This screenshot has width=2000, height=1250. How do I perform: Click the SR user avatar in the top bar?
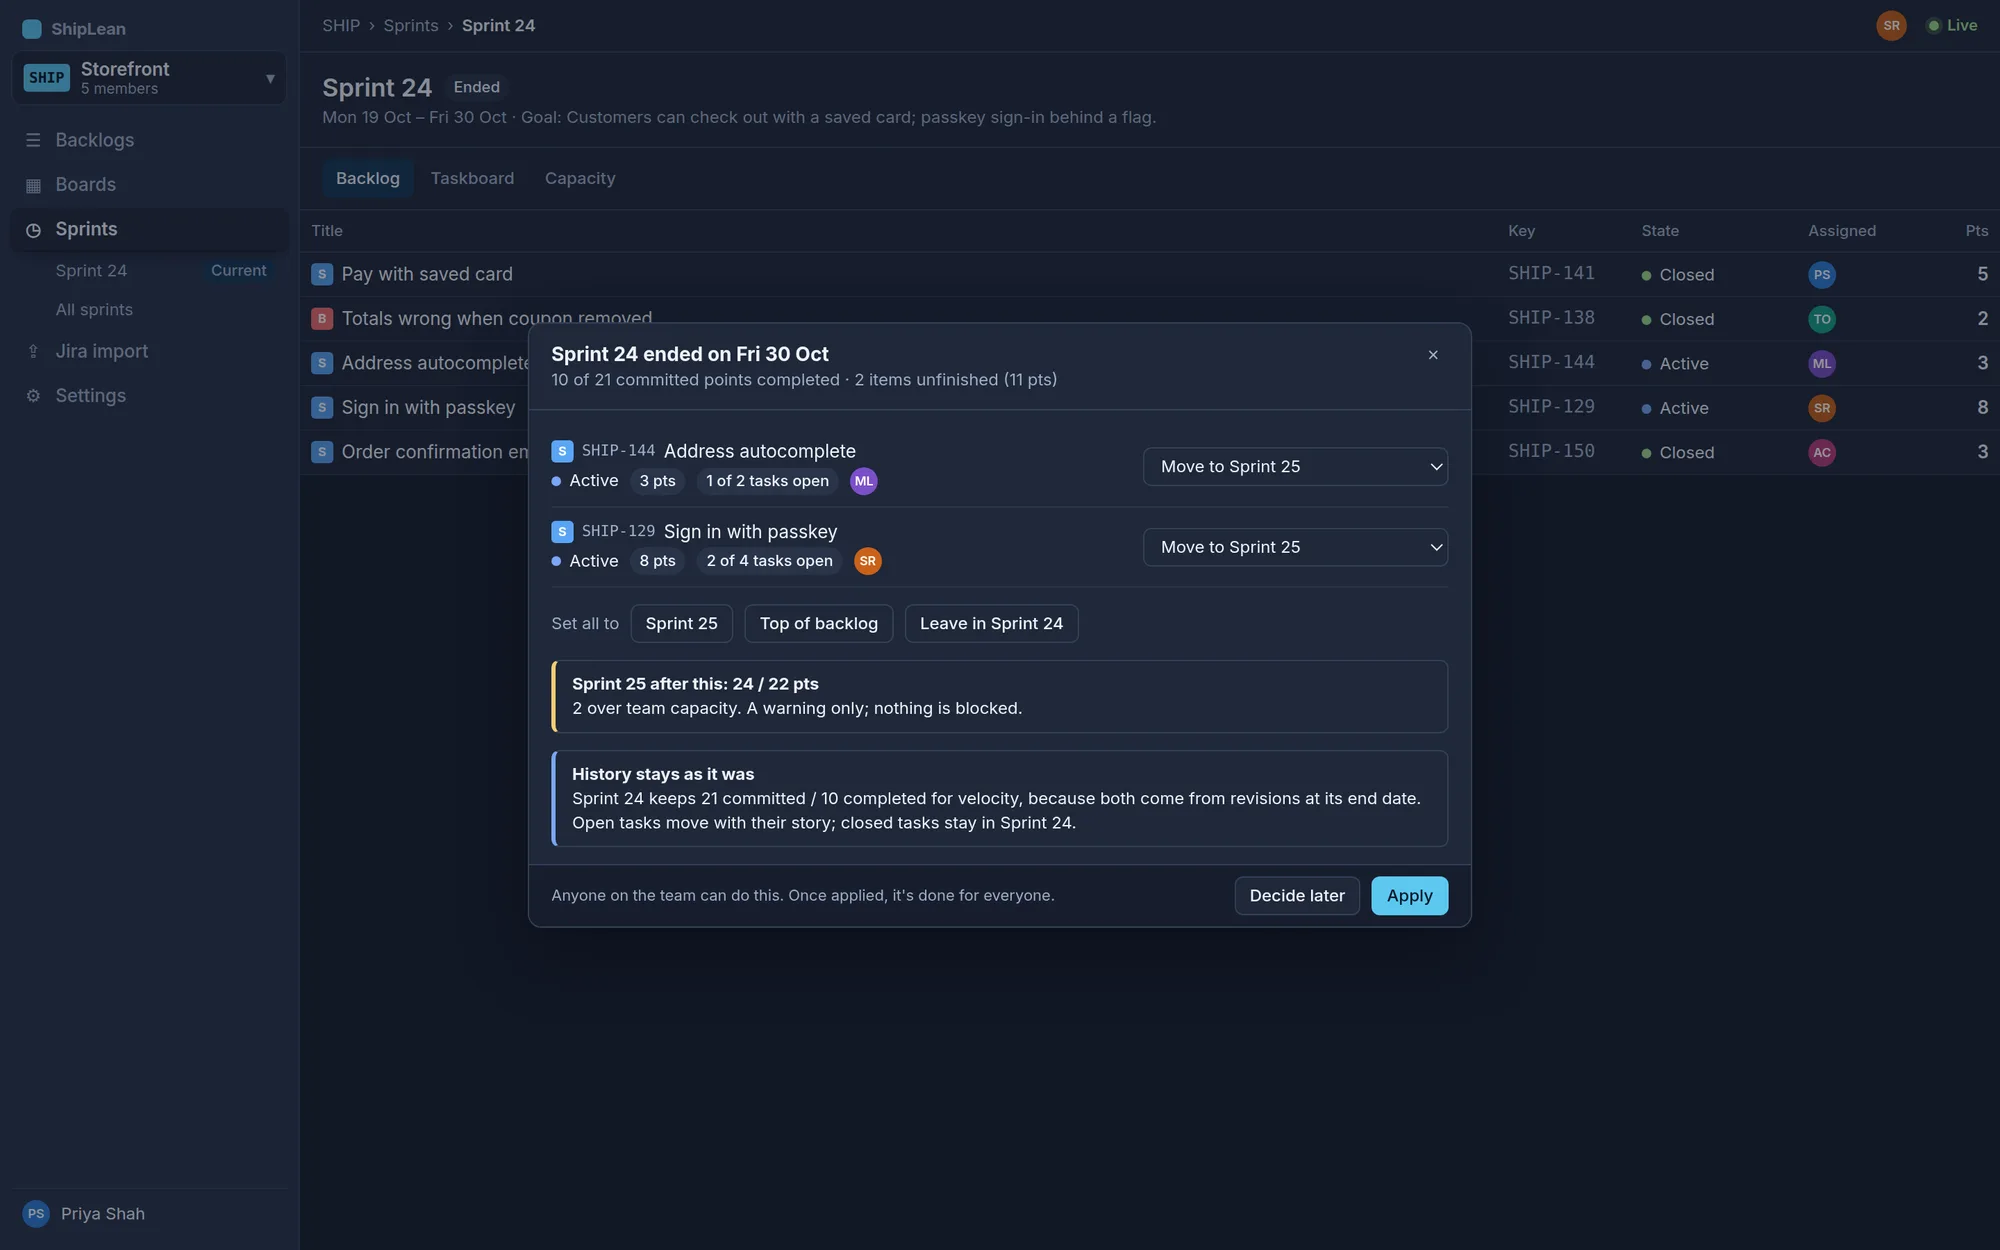tap(1891, 26)
